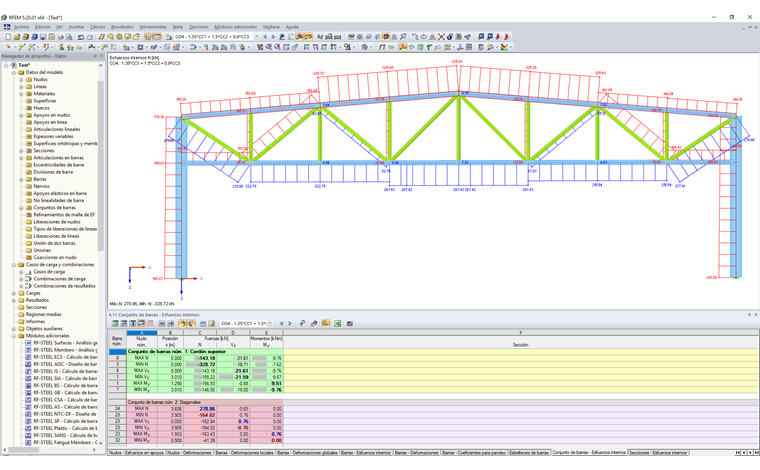760x470 pixels.
Task: Open the CO4 dropdown in the table toolbar
Action: coord(270,324)
